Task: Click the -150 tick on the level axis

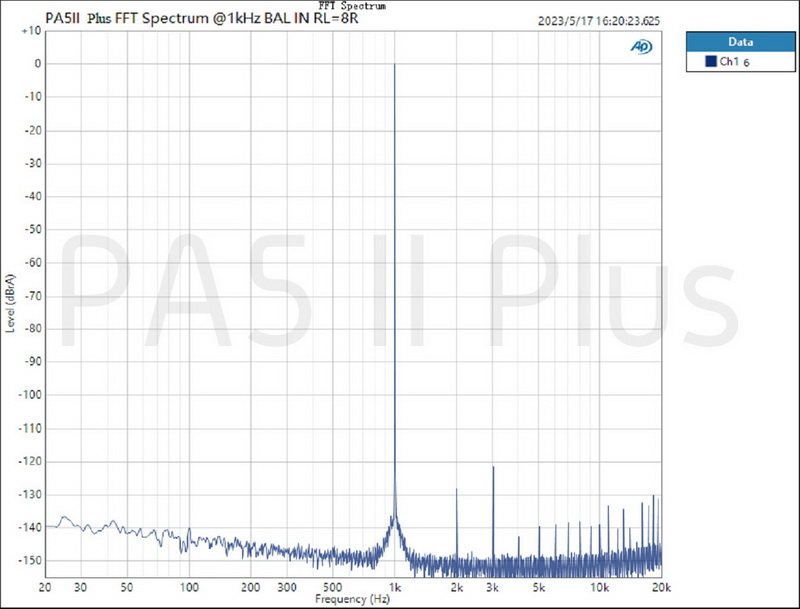Action: pyautogui.click(x=28, y=560)
